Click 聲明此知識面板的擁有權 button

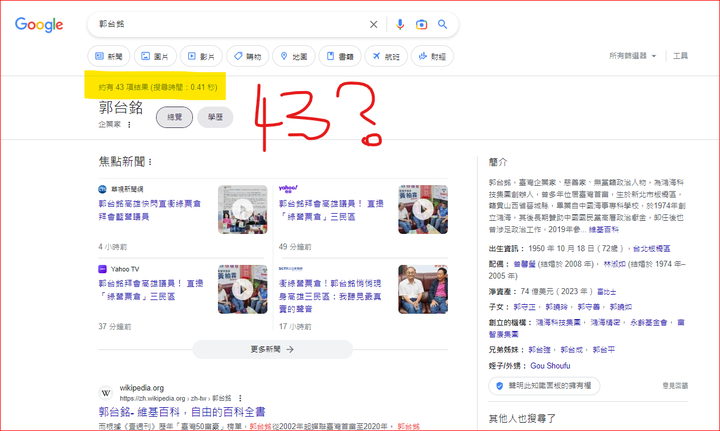[544, 386]
